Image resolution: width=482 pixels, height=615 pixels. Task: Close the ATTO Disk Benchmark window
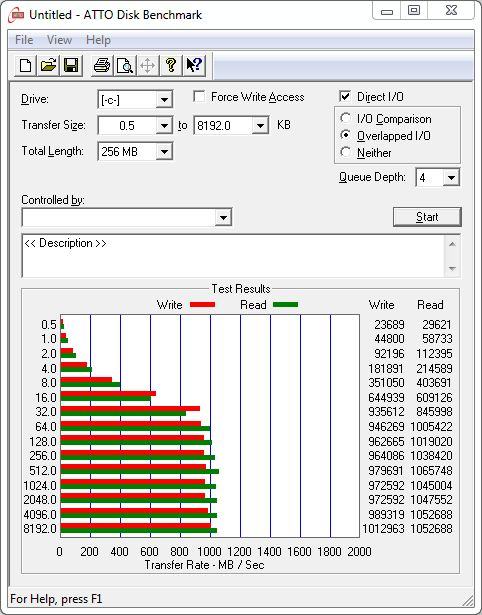pyautogui.click(x=451, y=11)
